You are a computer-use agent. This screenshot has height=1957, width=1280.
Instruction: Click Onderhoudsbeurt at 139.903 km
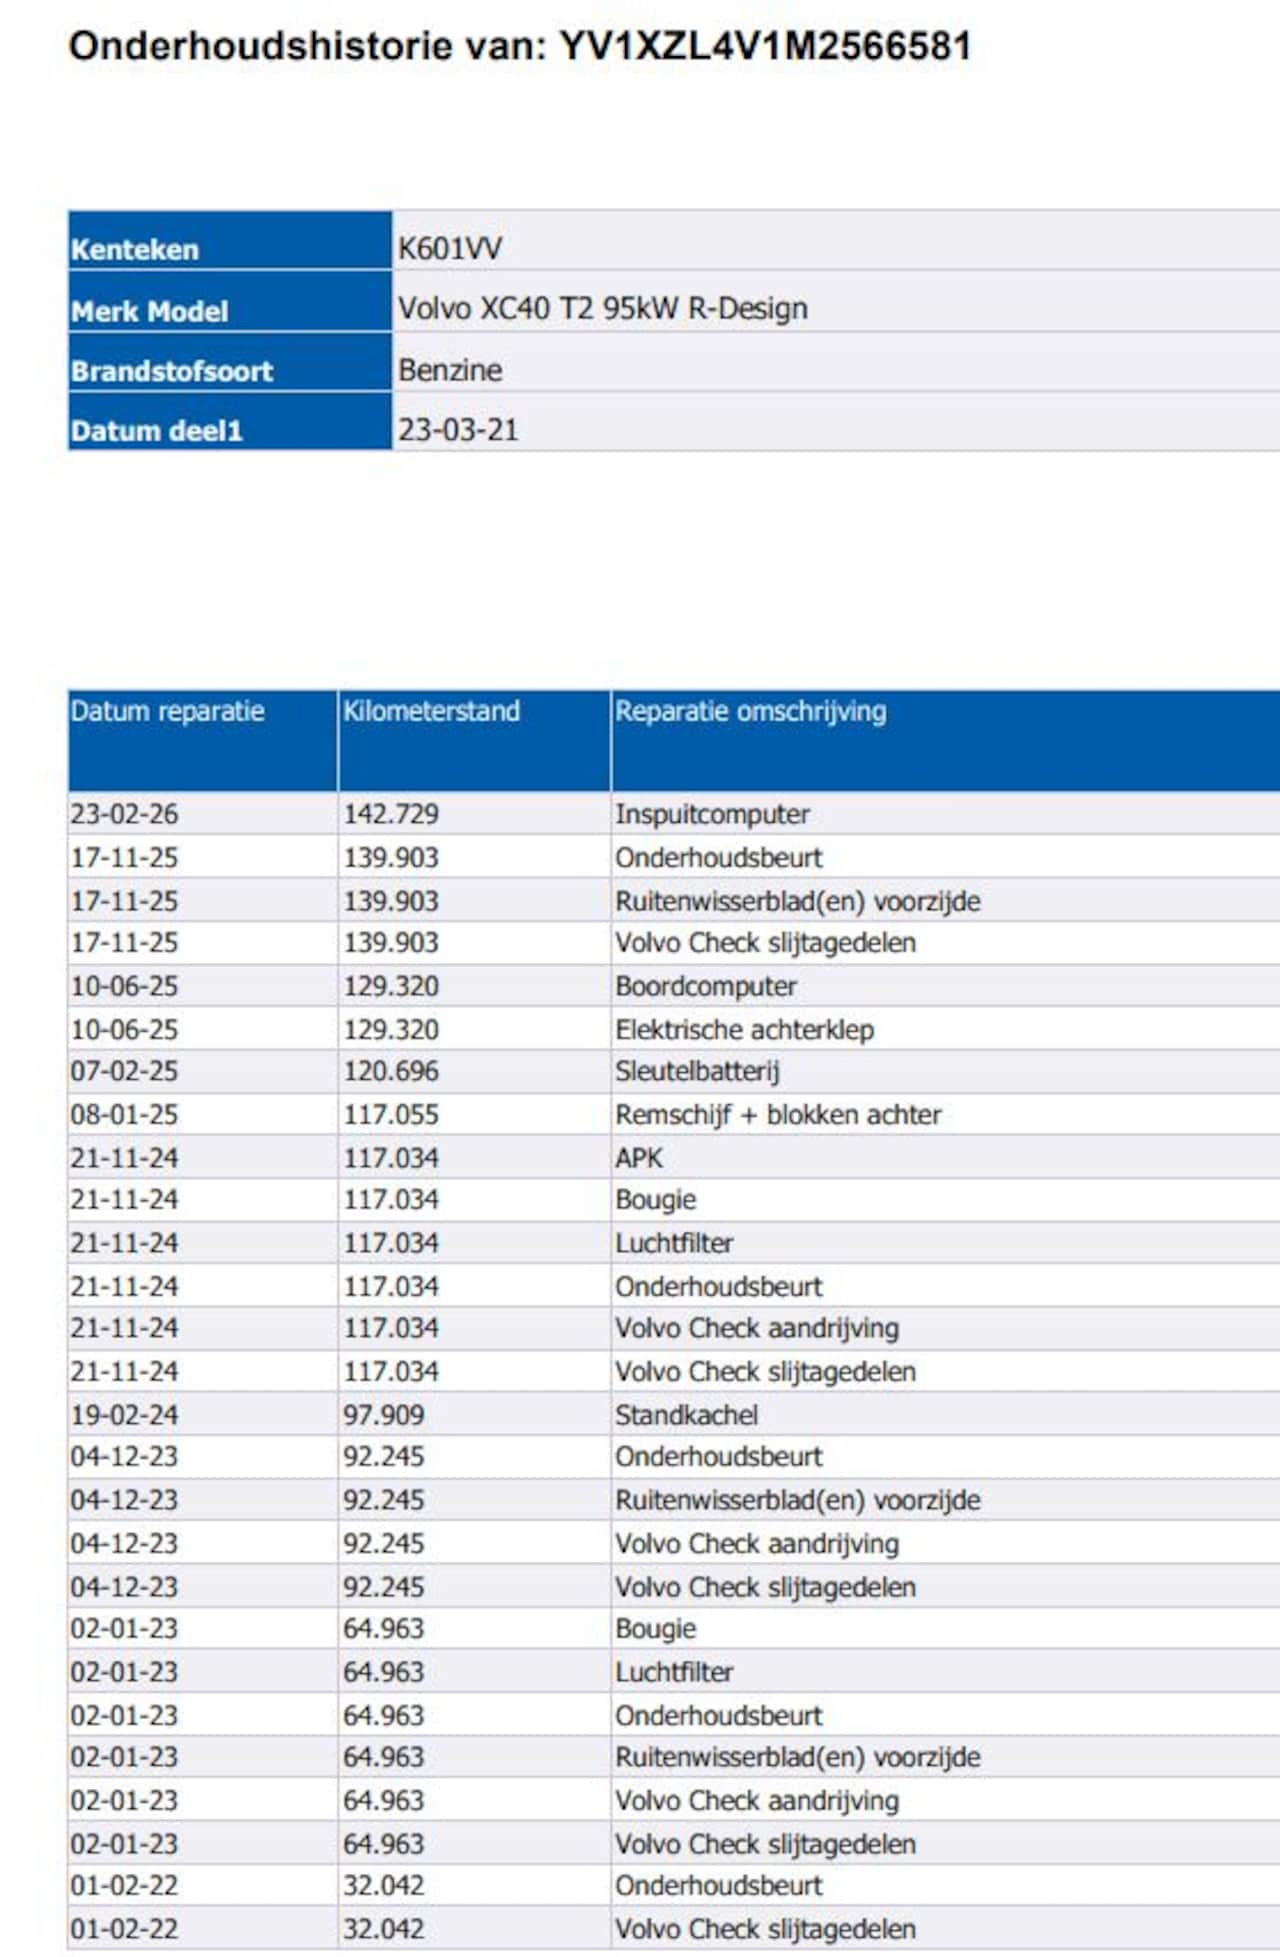pos(719,857)
